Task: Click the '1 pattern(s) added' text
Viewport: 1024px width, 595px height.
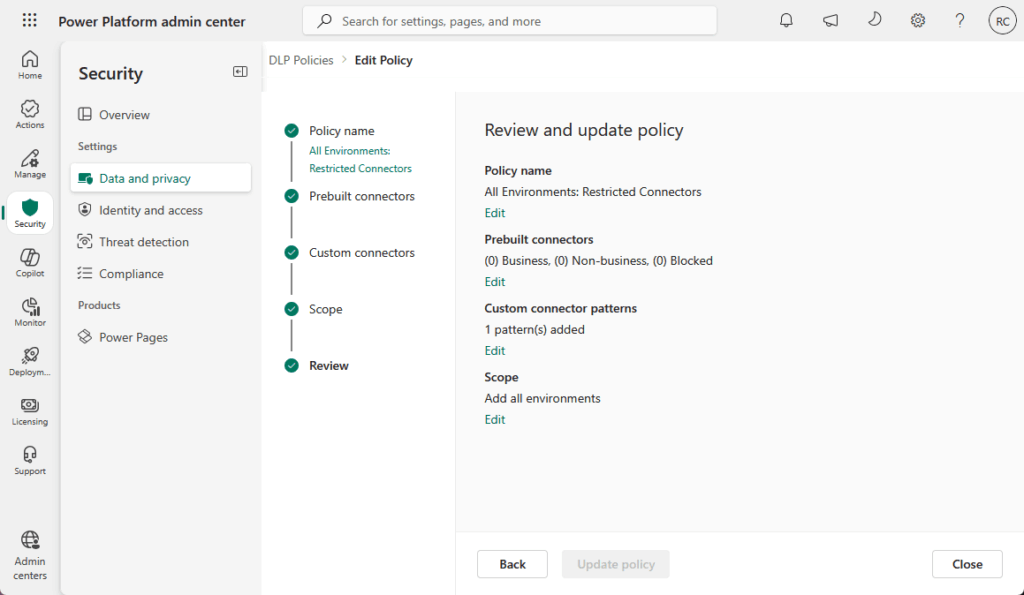Action: point(534,329)
